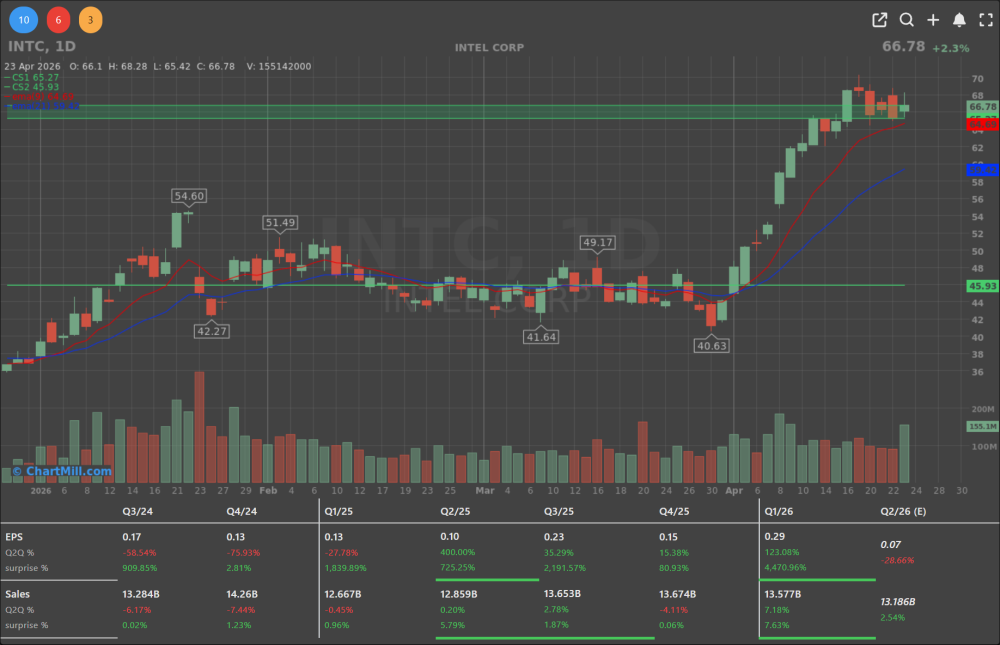Click the Sales row label
1000x645 pixels.
pos(17,595)
